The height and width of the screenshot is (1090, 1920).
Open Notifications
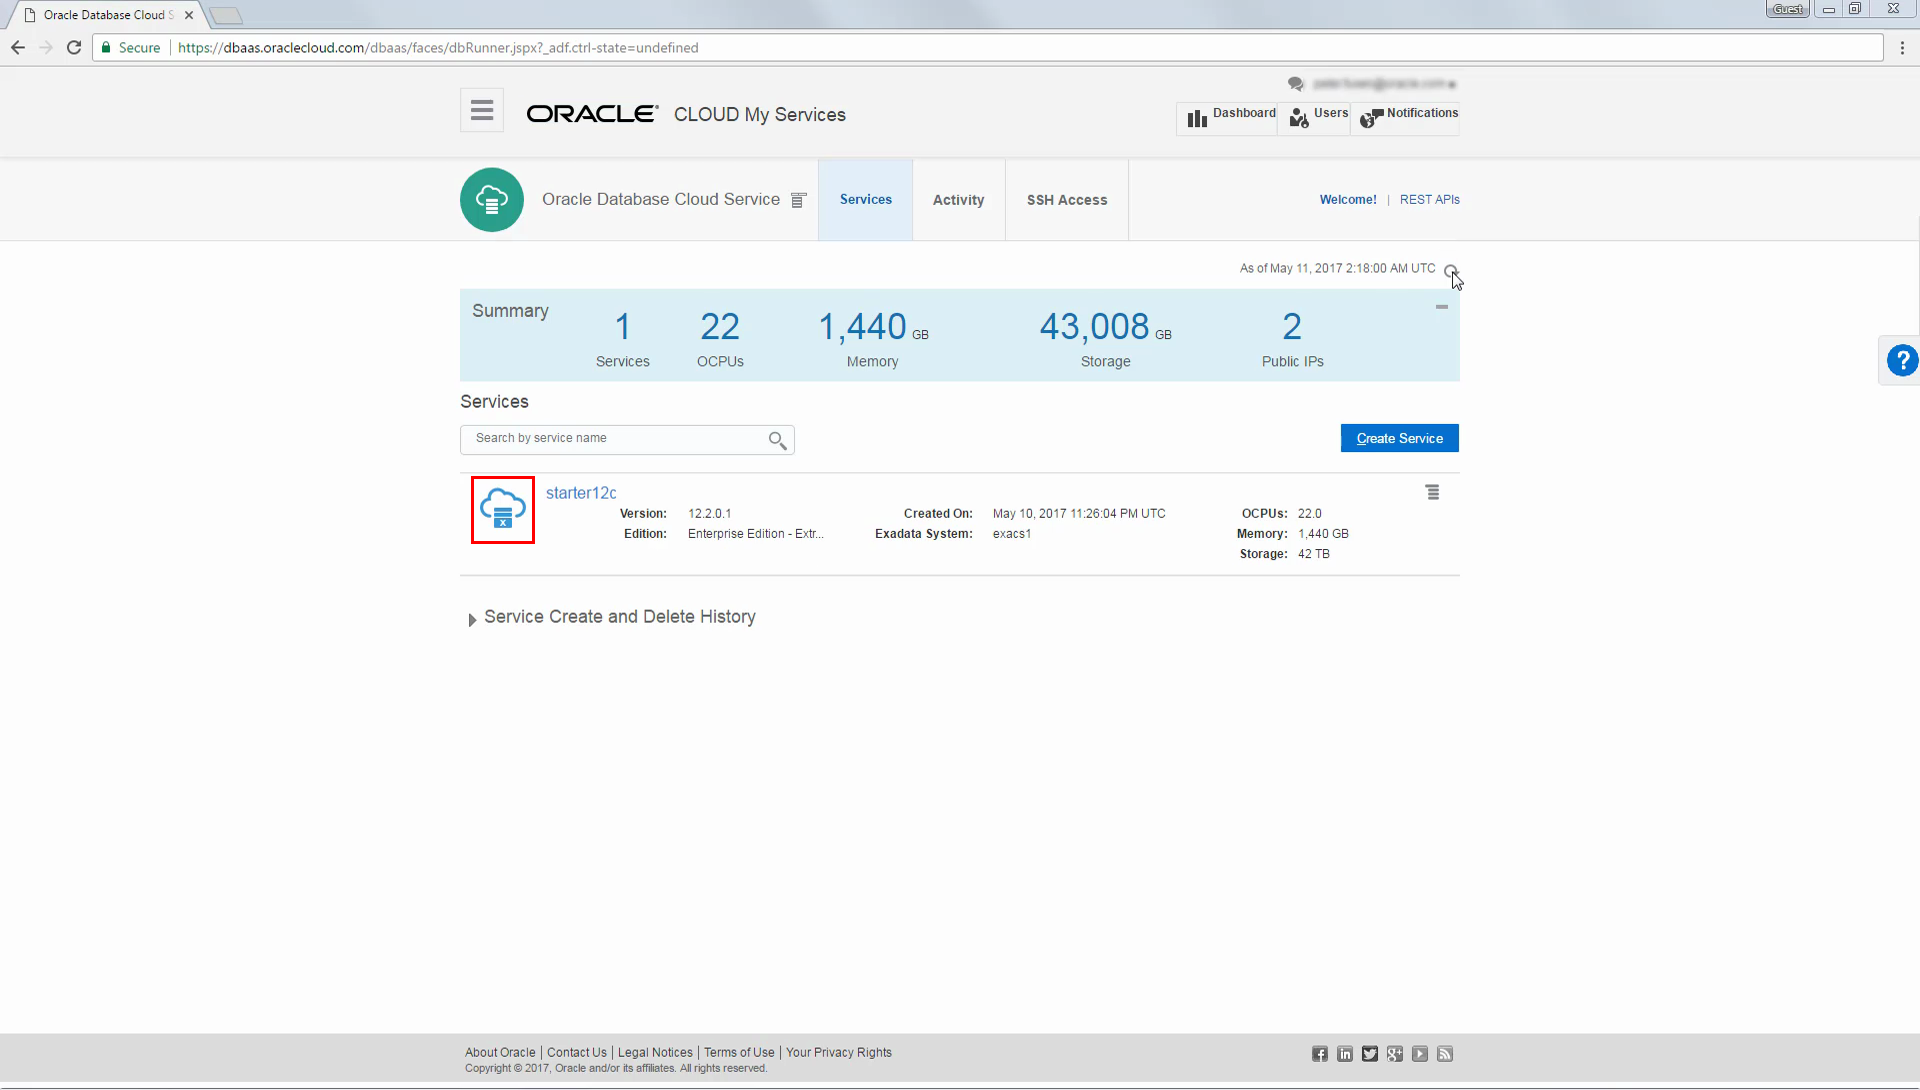(1409, 117)
